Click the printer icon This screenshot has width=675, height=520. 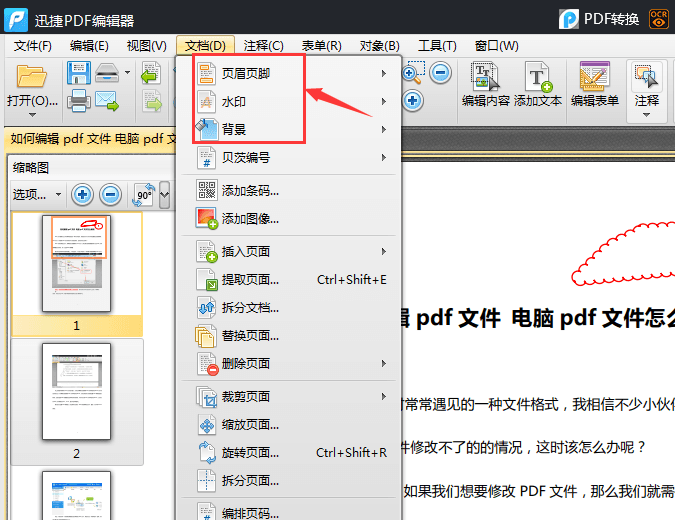point(79,100)
